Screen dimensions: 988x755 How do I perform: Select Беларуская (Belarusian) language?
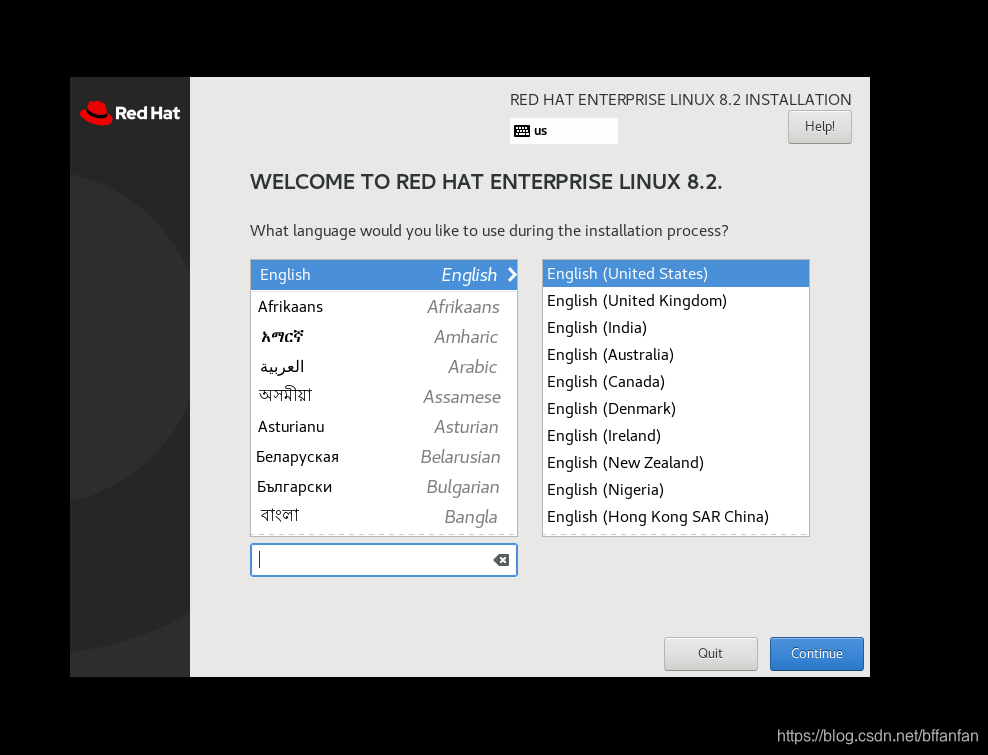pyautogui.click(x=384, y=457)
